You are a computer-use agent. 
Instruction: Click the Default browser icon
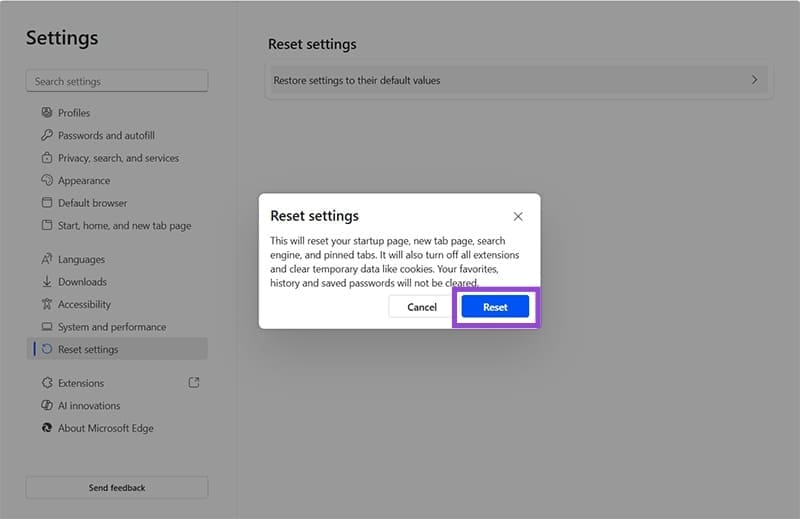point(47,203)
